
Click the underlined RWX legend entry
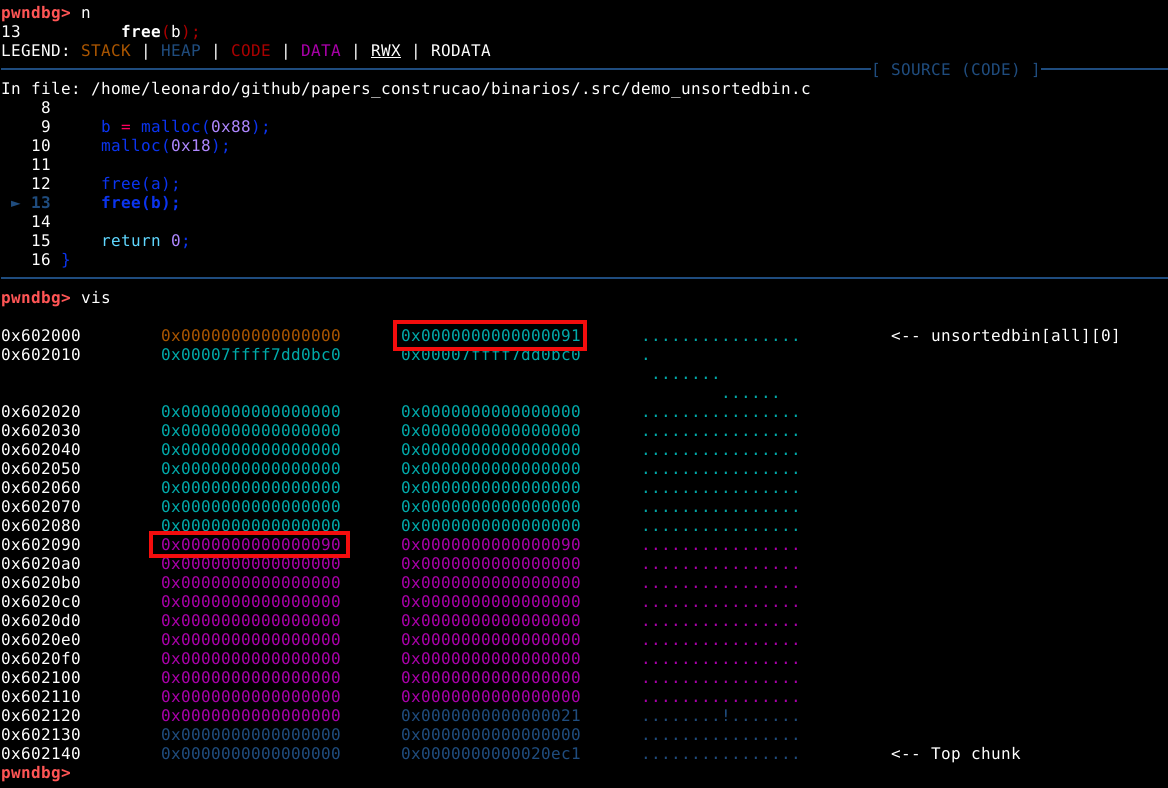385,50
